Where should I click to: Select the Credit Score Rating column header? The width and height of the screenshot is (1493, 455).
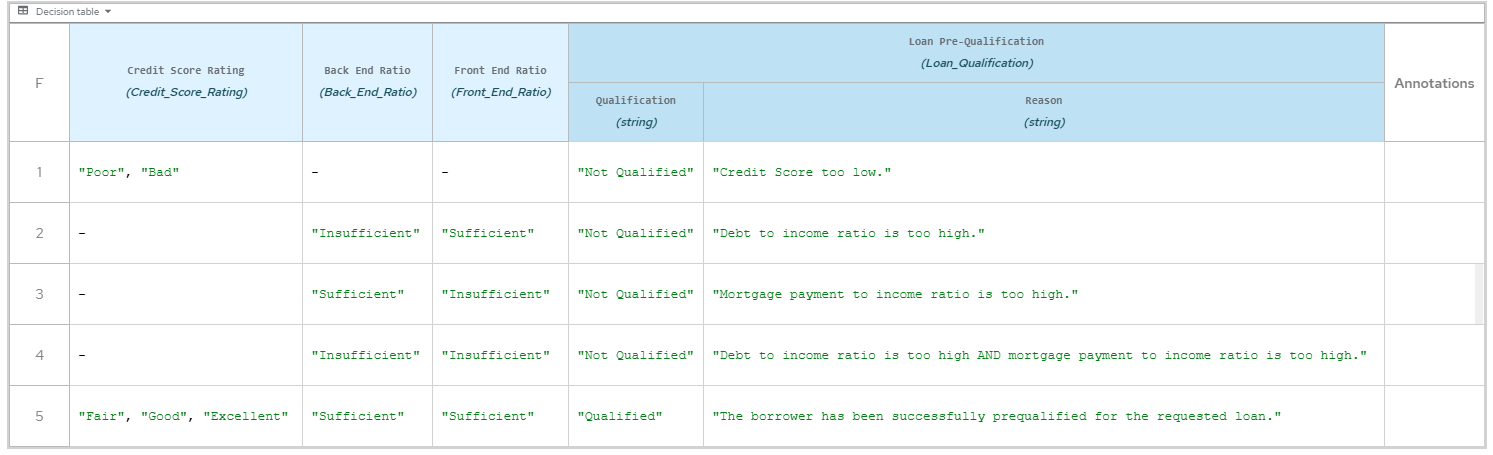[186, 83]
